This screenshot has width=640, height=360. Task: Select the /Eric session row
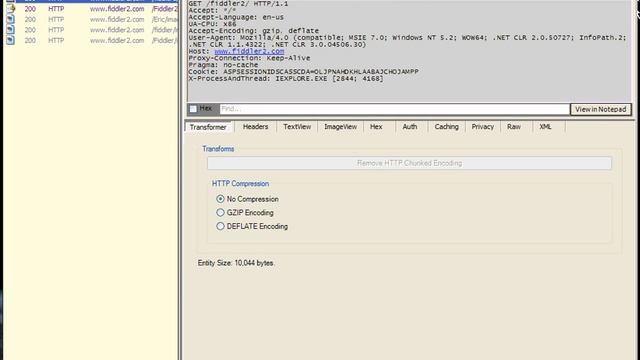[91, 19]
